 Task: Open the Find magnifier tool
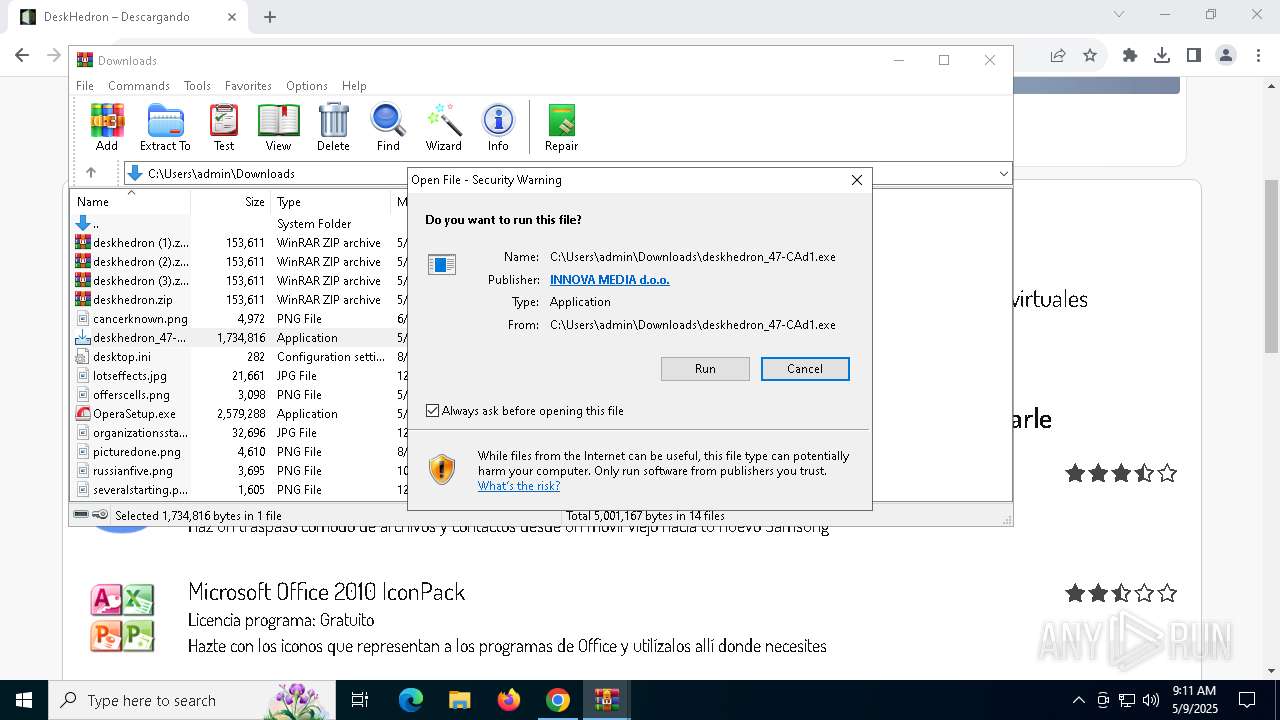(388, 127)
